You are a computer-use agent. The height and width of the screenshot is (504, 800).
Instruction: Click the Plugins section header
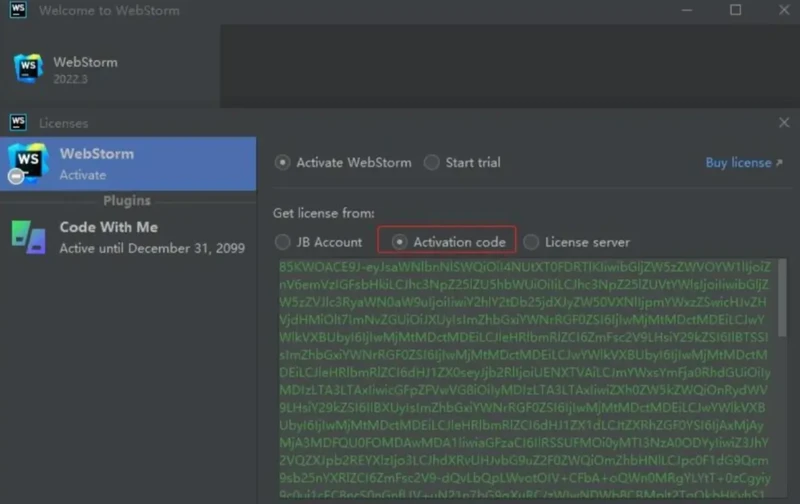[x=127, y=200]
